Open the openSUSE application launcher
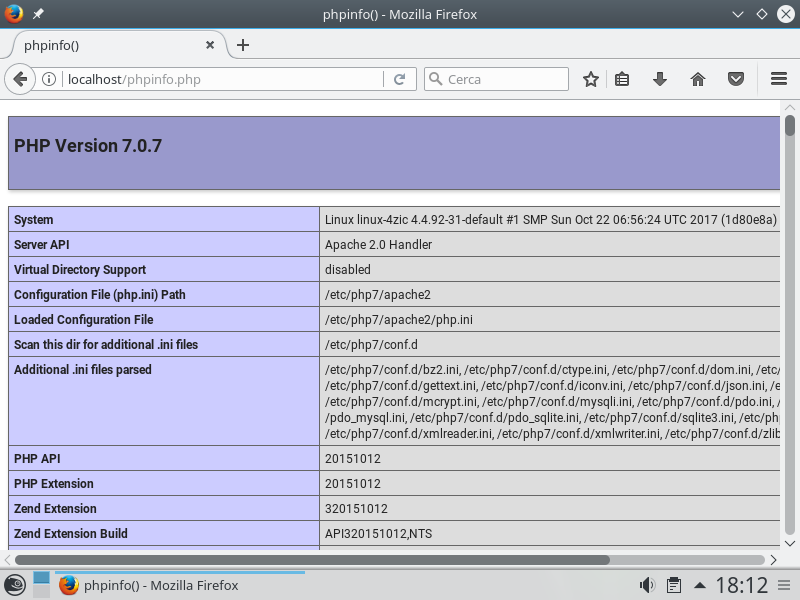This screenshot has height=600, width=800. coord(15,585)
